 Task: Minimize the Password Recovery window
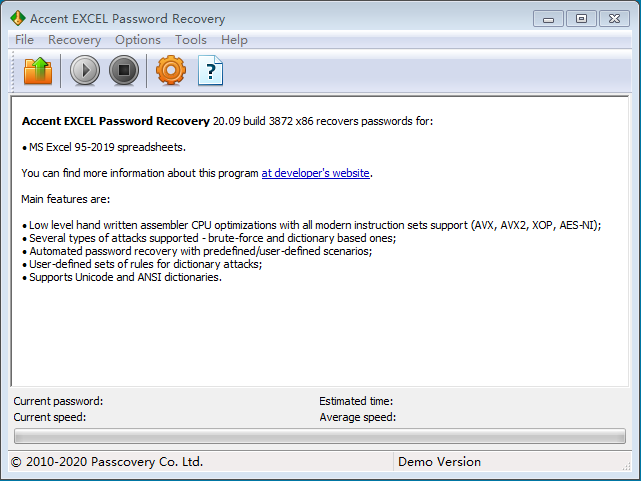[547, 18]
